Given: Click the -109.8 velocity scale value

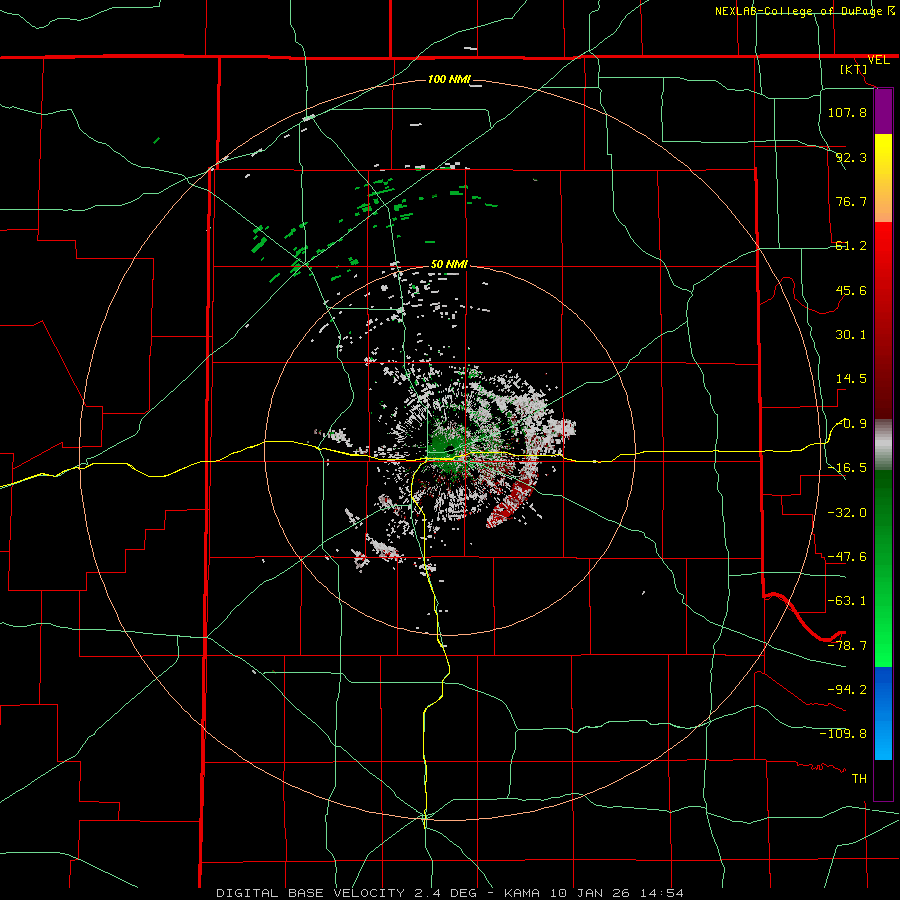Looking at the screenshot, I should point(843,734).
